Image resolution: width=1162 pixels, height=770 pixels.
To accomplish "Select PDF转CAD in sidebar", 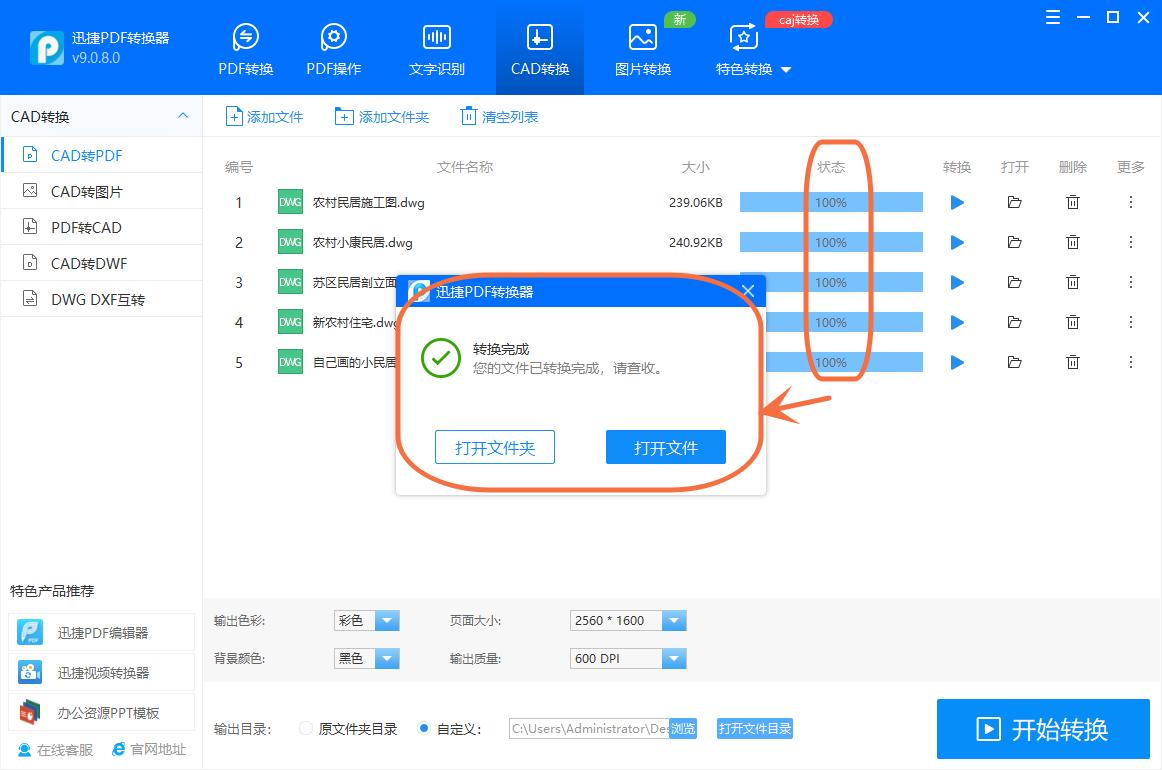I will pyautogui.click(x=102, y=227).
